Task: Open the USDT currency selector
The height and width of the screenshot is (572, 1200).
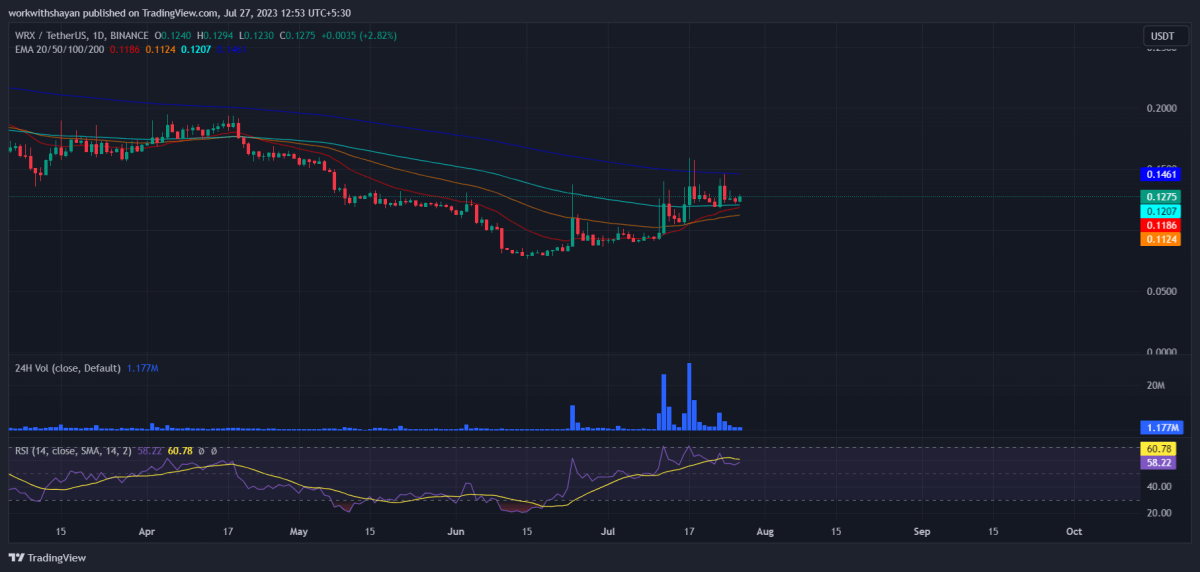Action: (1162, 37)
